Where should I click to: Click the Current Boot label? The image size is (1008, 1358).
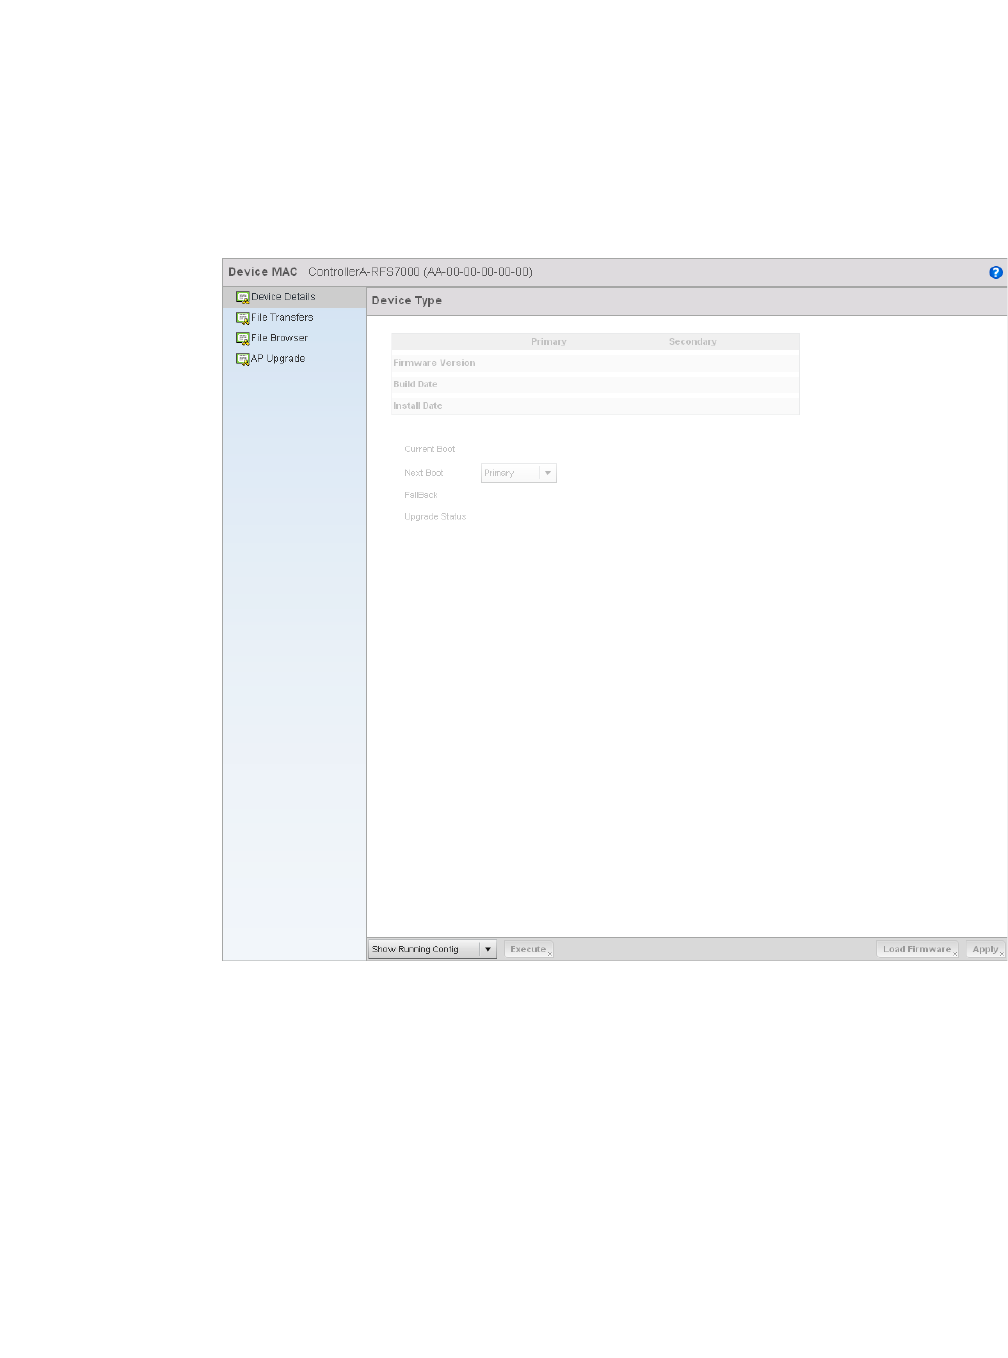430,449
